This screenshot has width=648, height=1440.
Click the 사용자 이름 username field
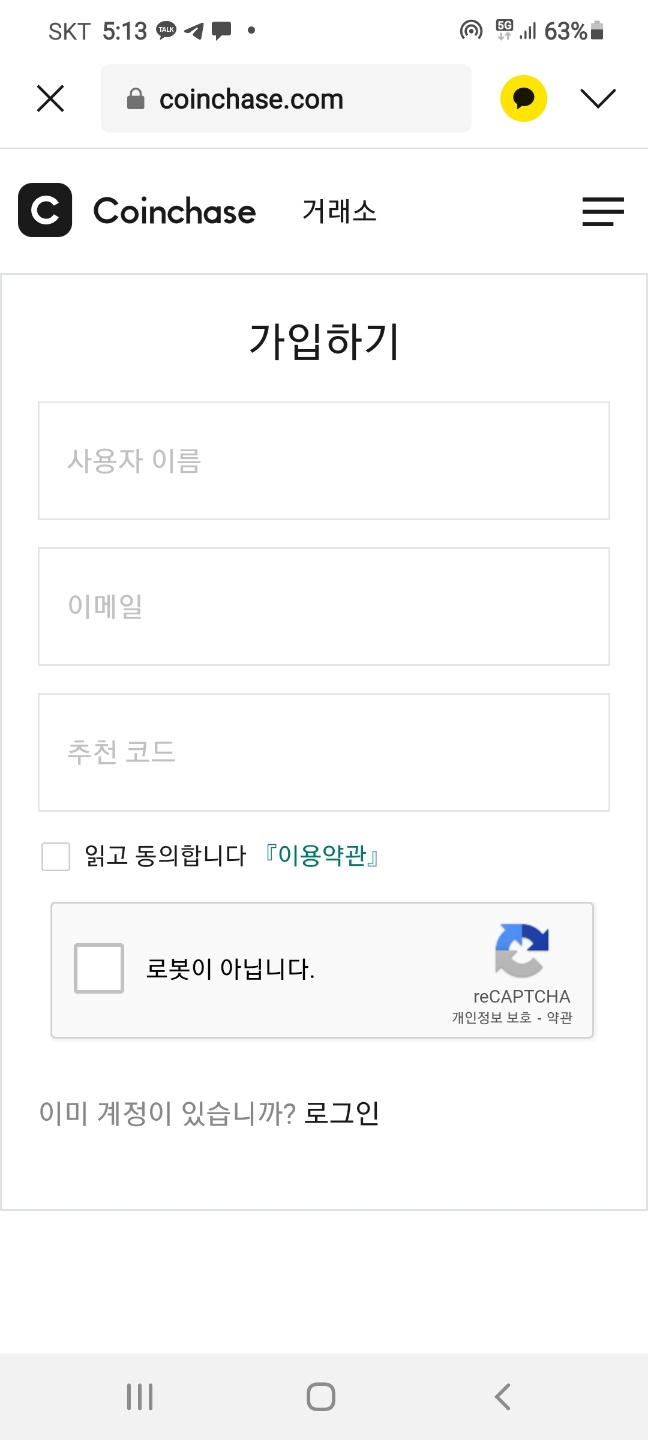coord(324,461)
